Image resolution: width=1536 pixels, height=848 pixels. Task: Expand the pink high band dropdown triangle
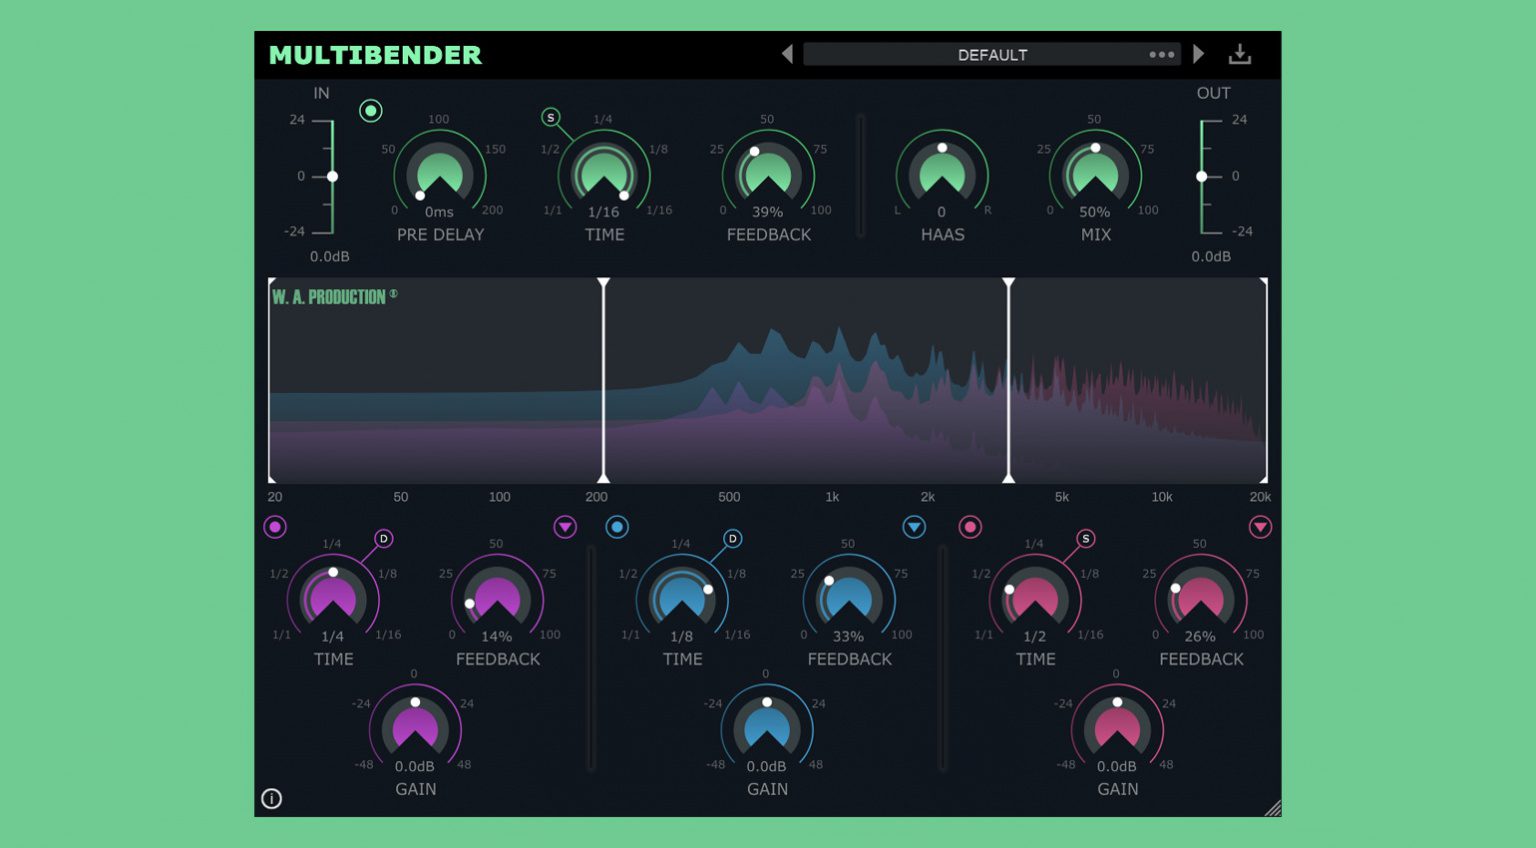tap(1260, 527)
